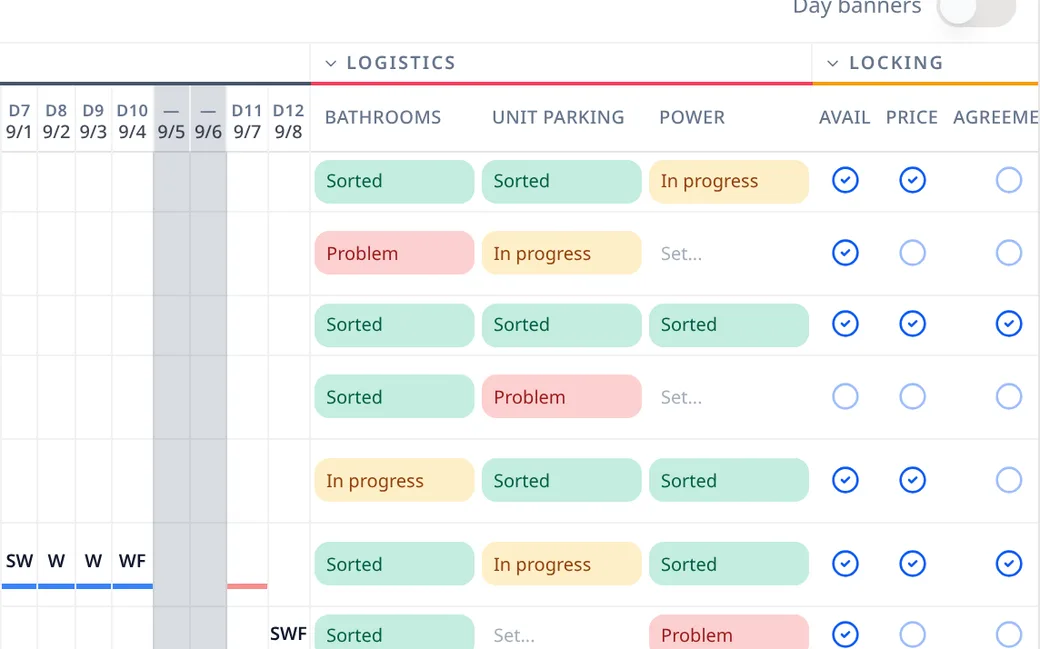The image size is (1040, 649).
Task: Collapse the Locking column group chevron
Action: pyautogui.click(x=832, y=63)
